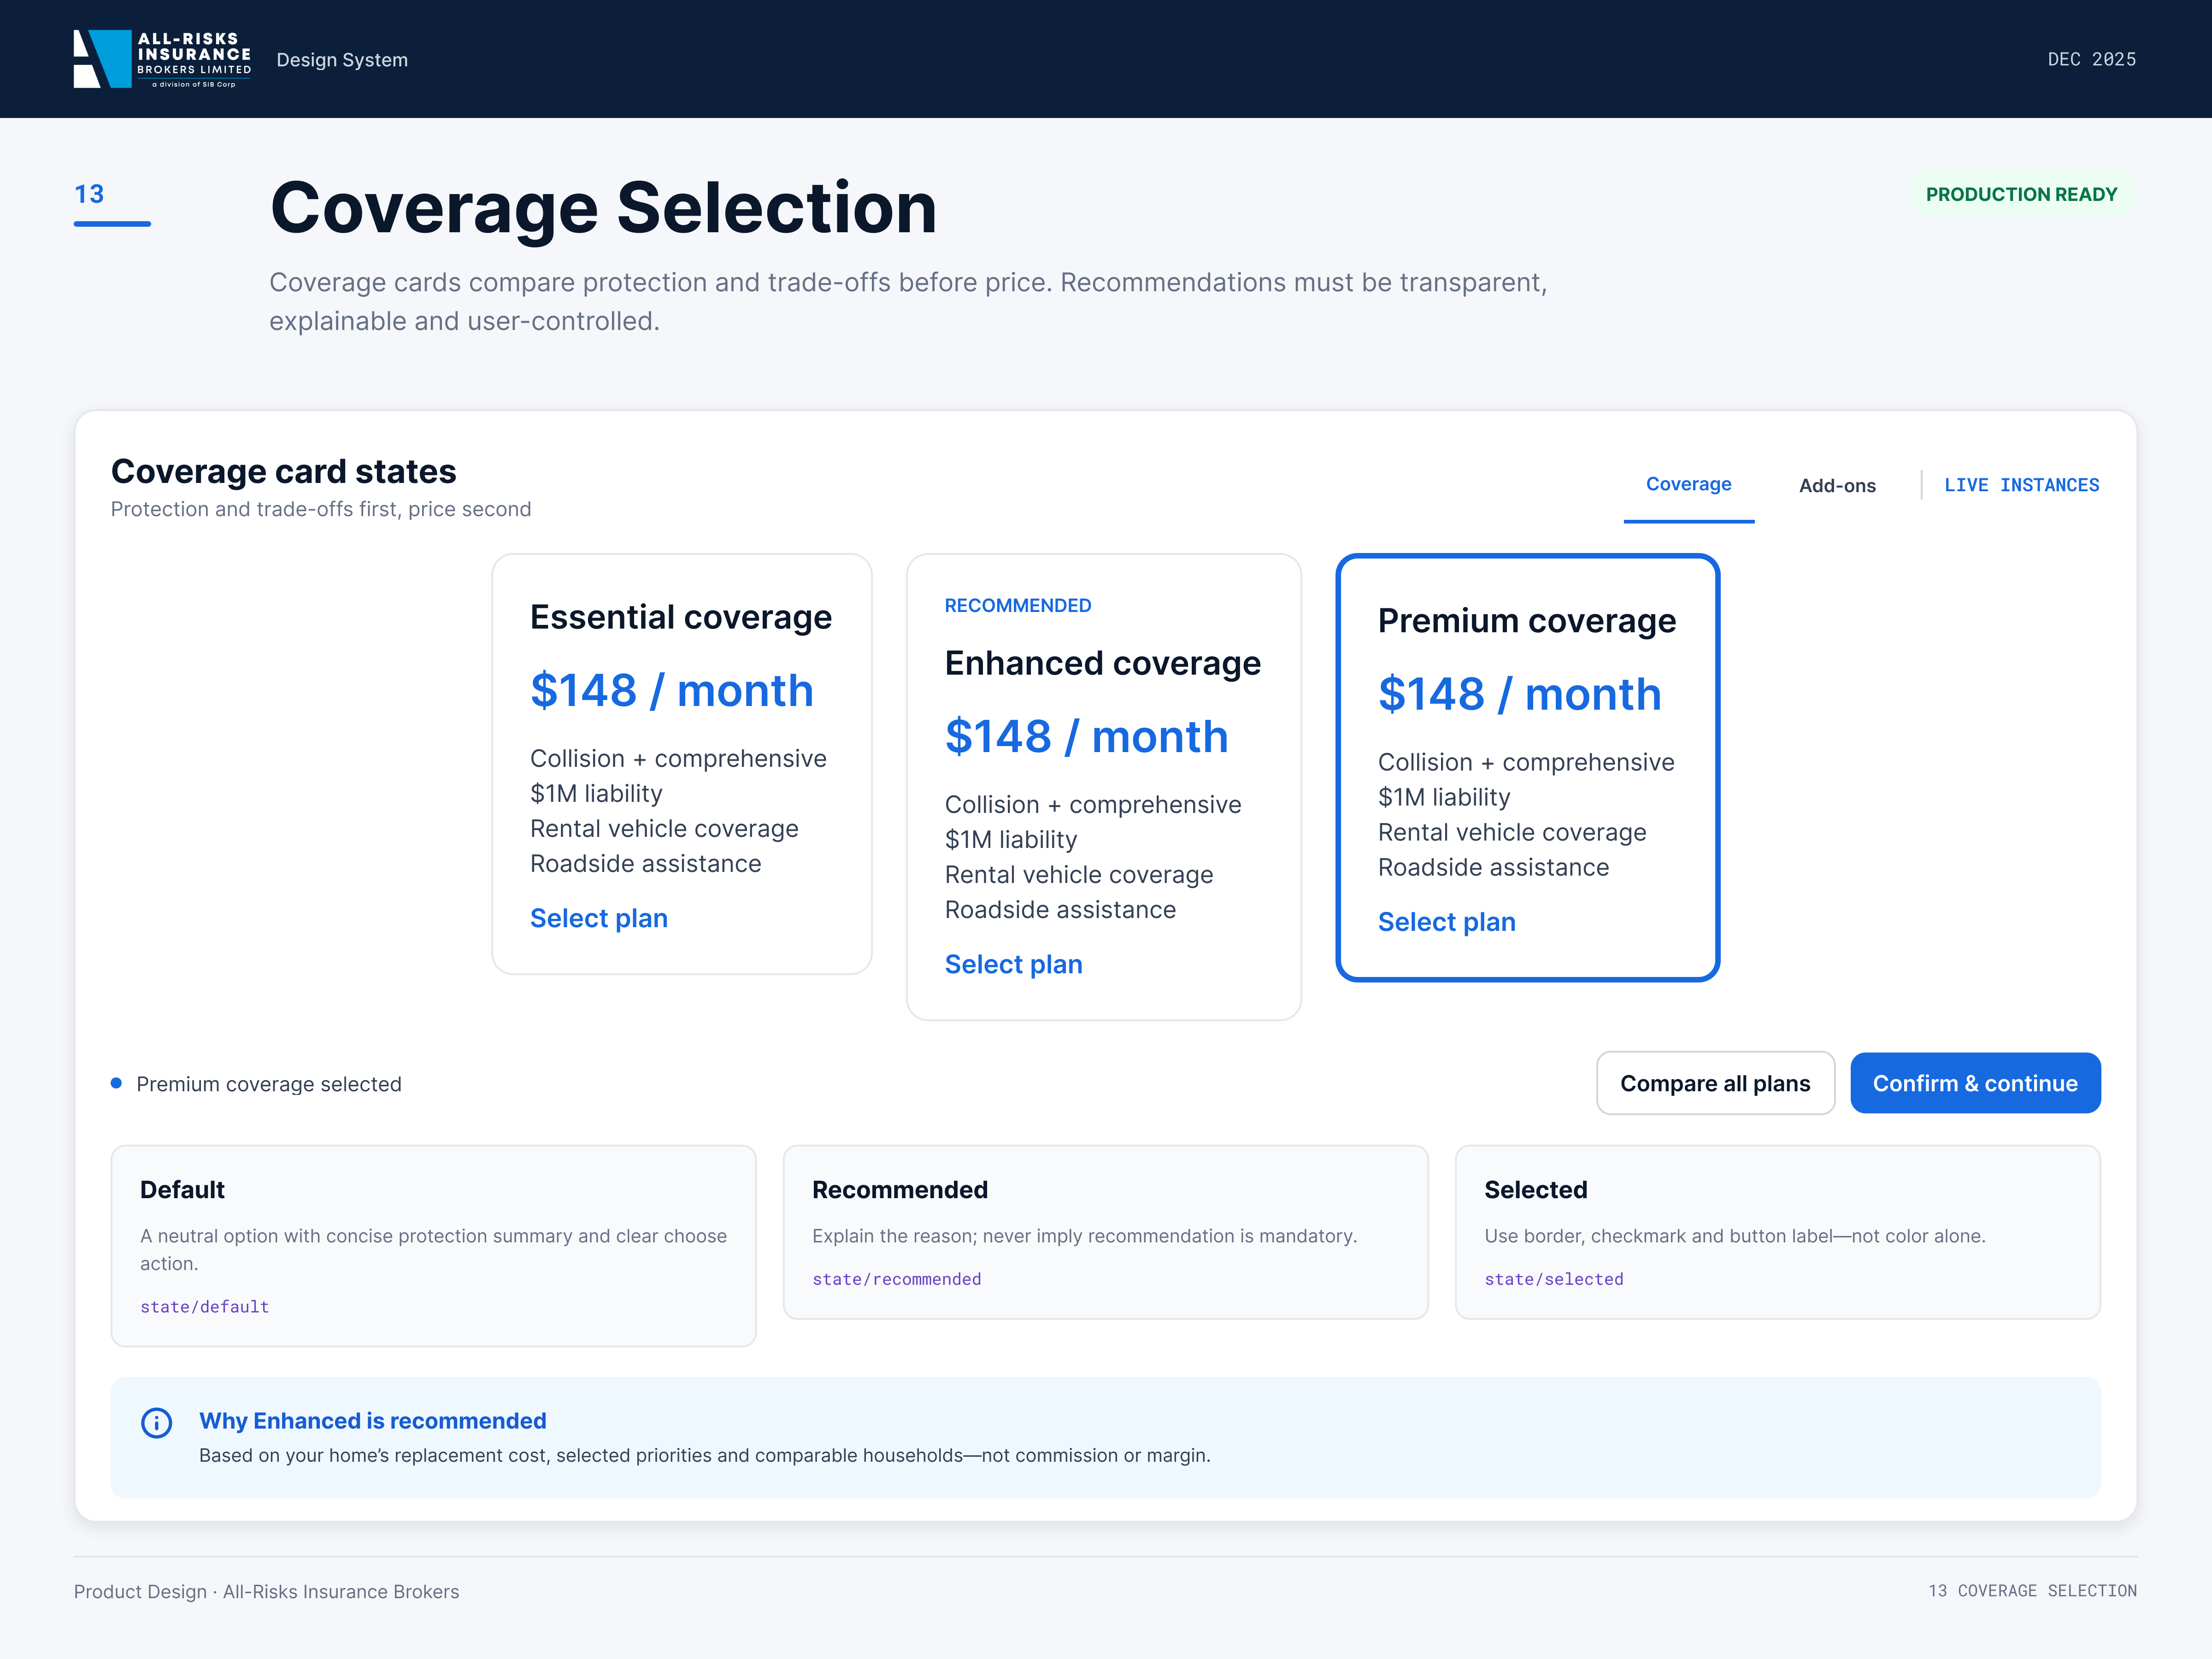This screenshot has width=2212, height=1659.
Task: Switch to the Coverage tab
Action: pos(1688,485)
